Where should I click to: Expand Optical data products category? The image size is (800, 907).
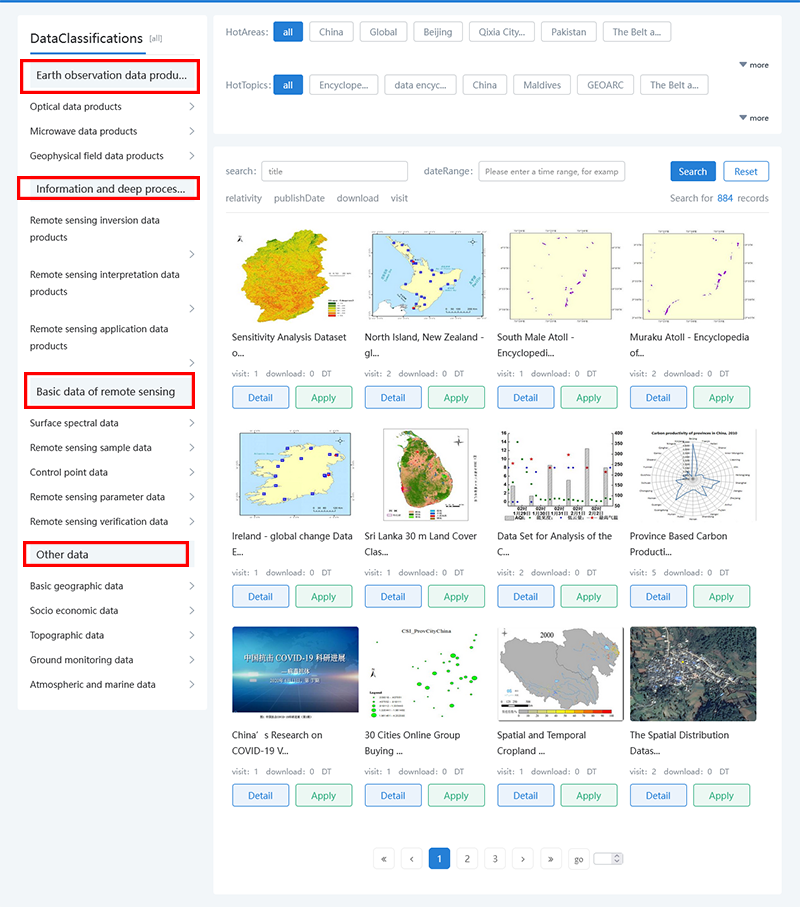(x=191, y=107)
